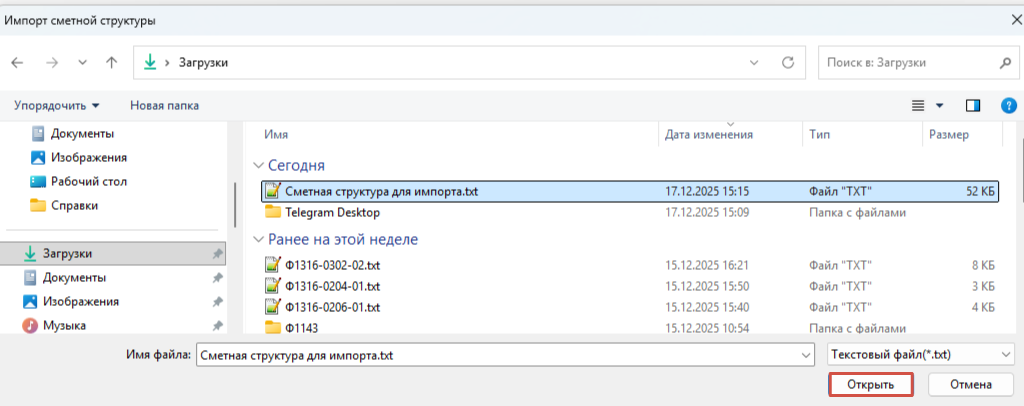This screenshot has height=406, width=1024.
Task: Click Загрузки in the address path
Action: 203,63
